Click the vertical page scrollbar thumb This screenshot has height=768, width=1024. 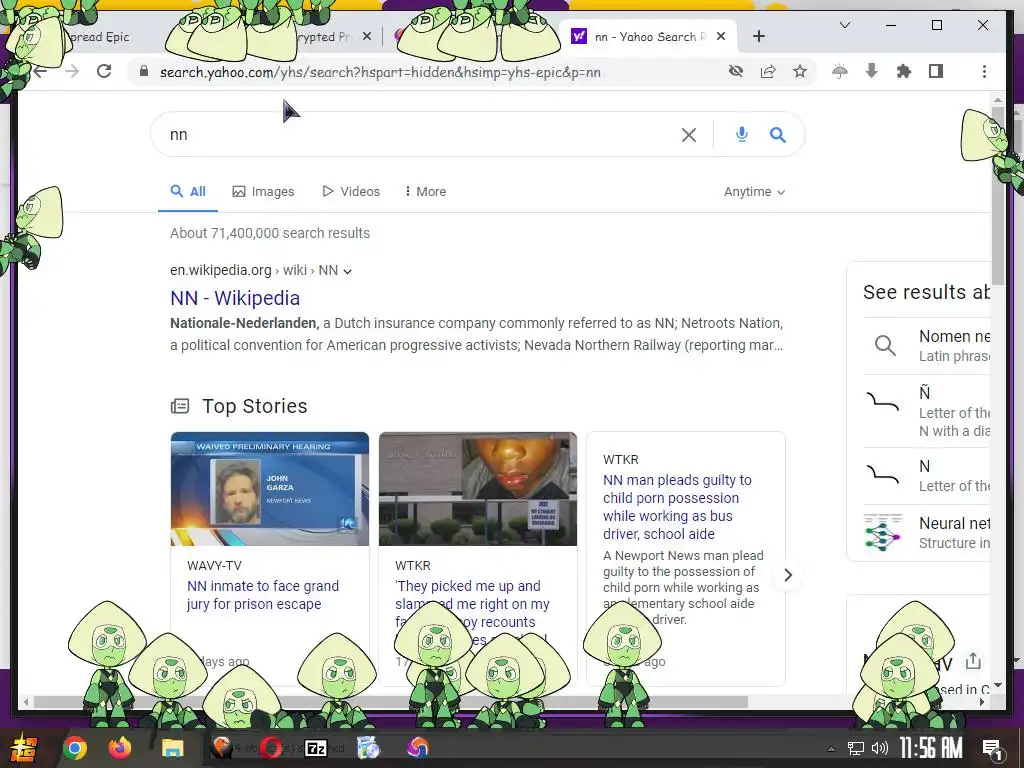tap(997, 195)
